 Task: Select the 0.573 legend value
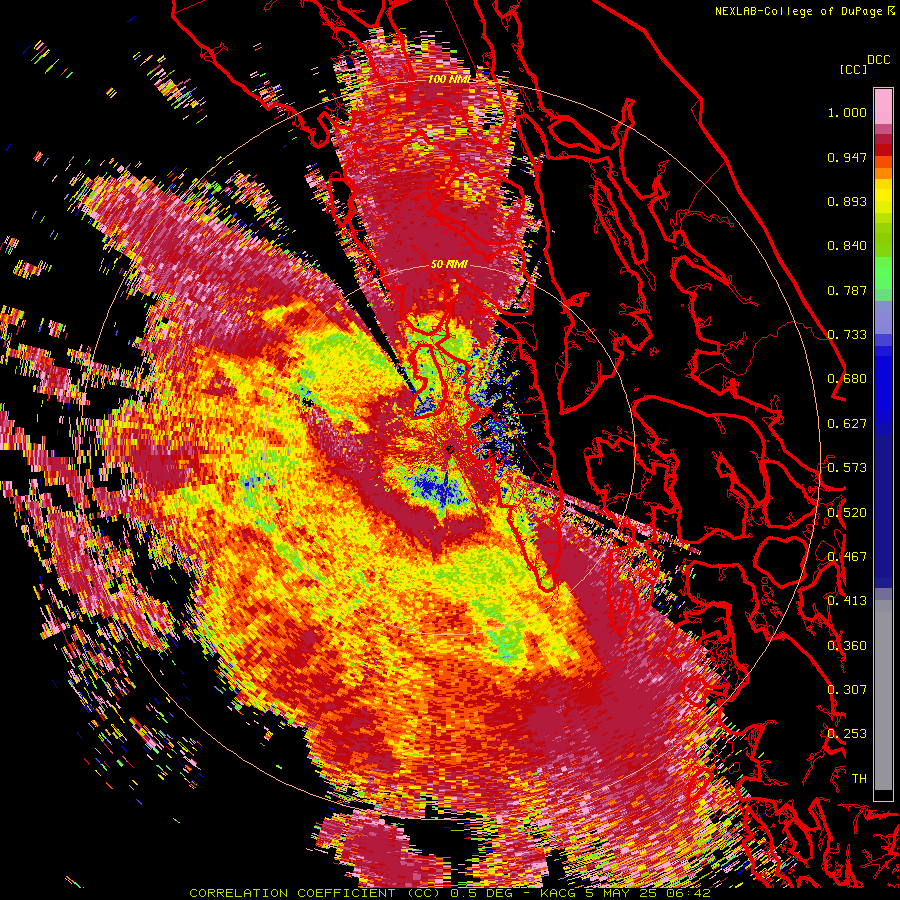click(x=847, y=468)
